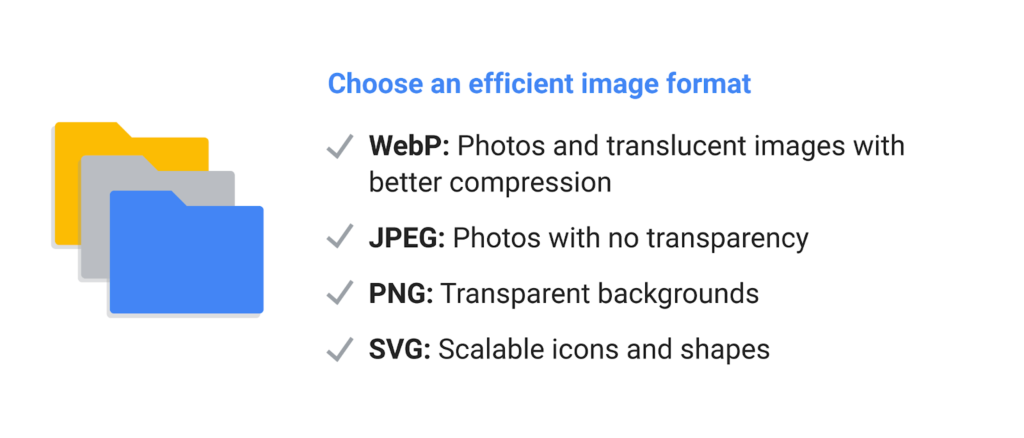Click the 'Scalable icons and shapes' description

(604, 351)
